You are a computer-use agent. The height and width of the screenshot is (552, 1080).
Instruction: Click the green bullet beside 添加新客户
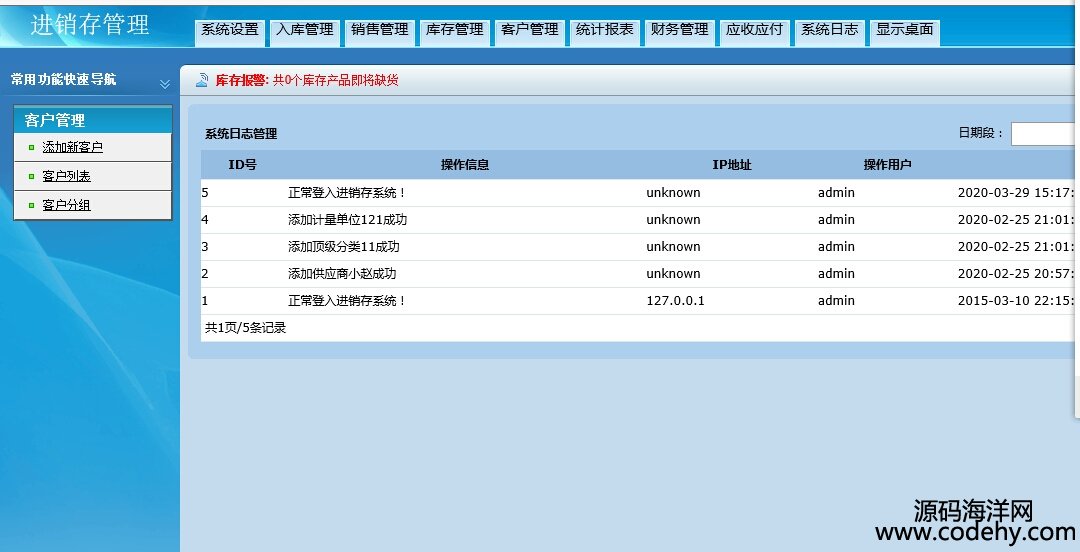32,147
